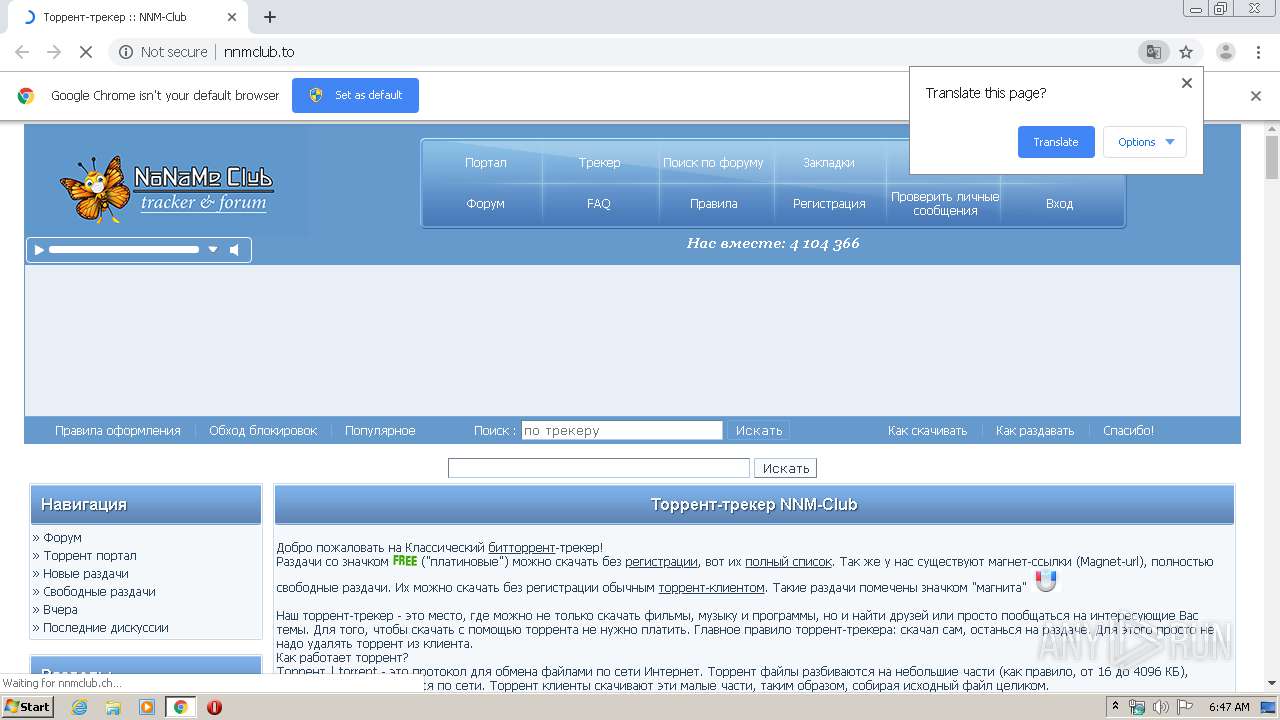The image size is (1280, 720).
Task: Click the red Opera icon in taskbar
Action: 214,707
